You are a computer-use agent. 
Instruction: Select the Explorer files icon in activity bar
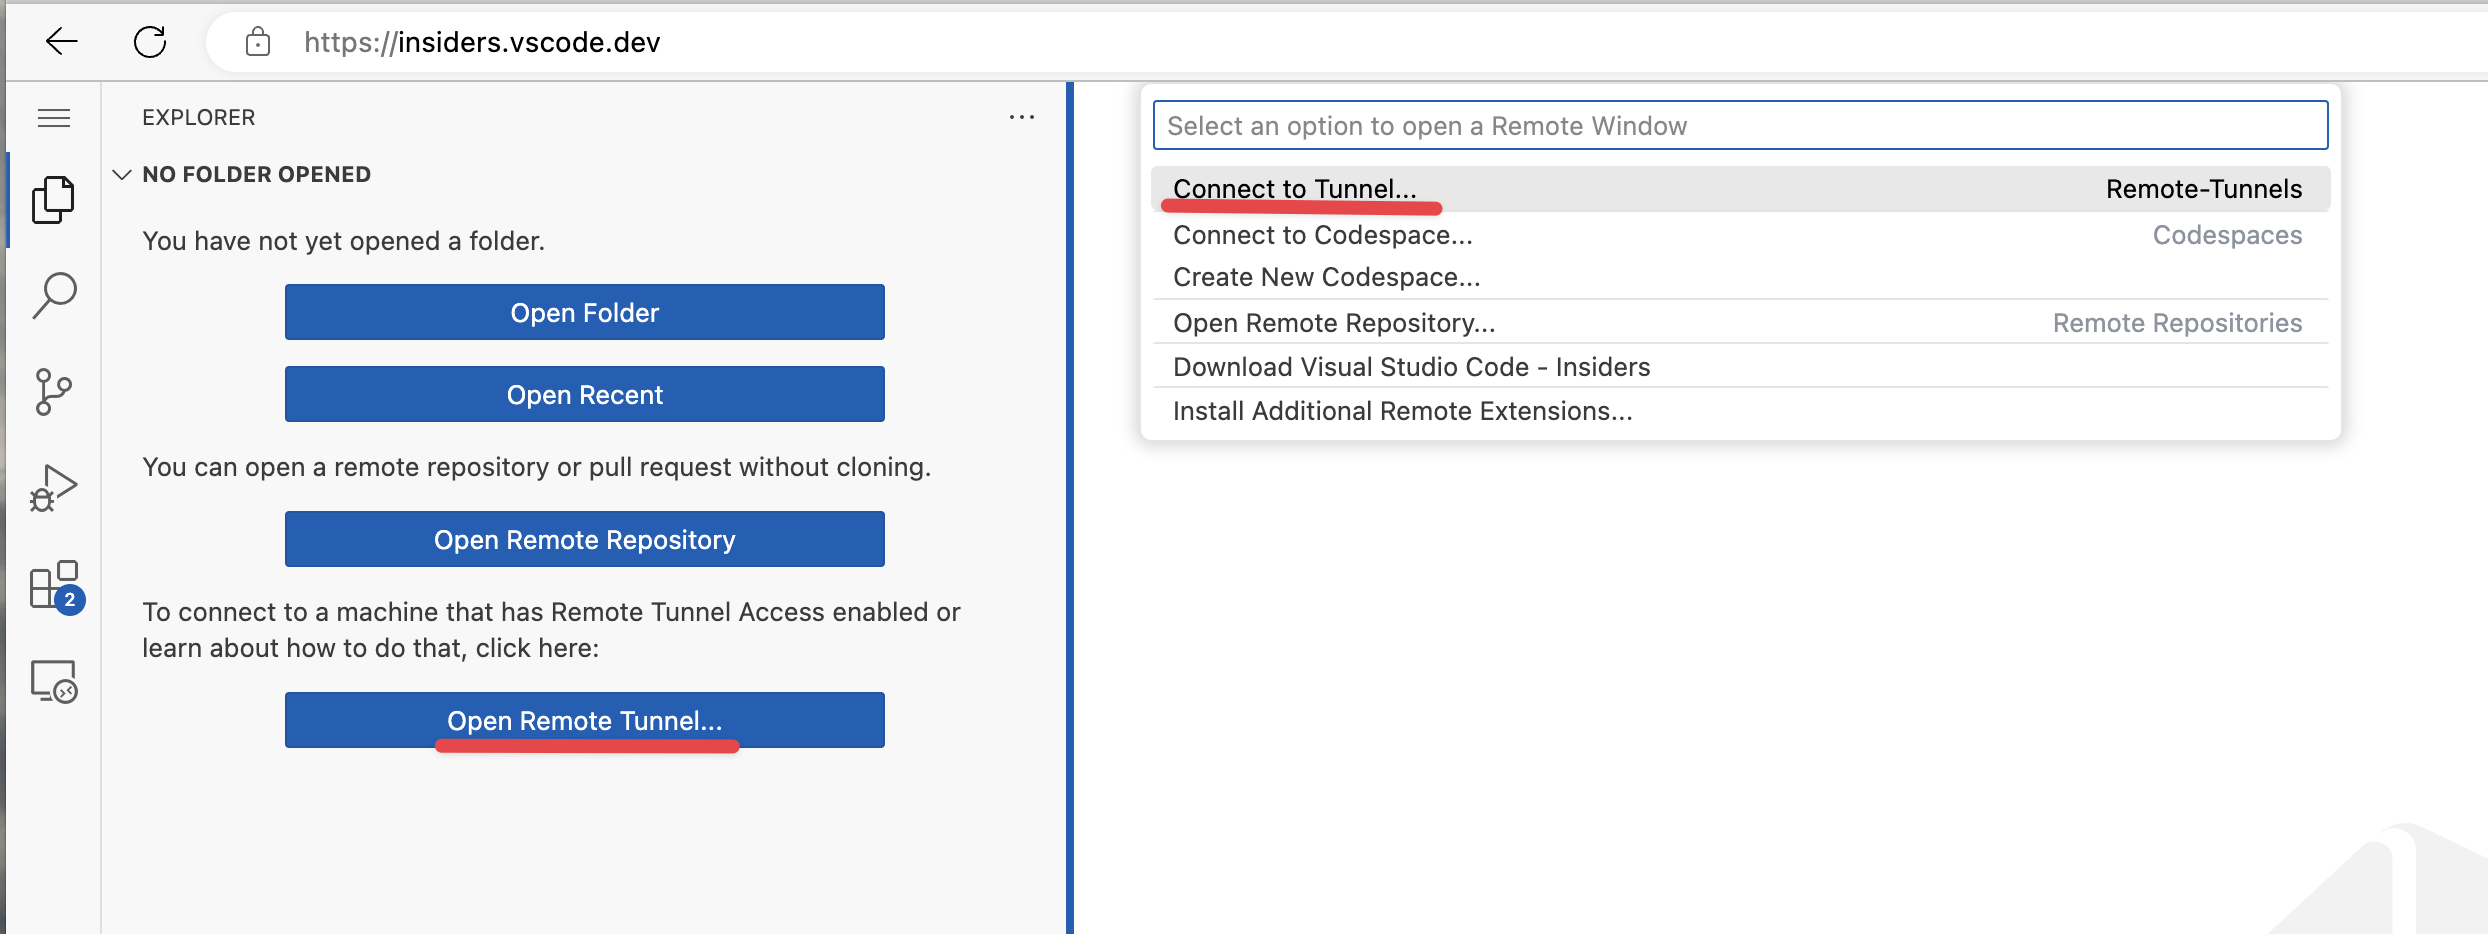[54, 200]
